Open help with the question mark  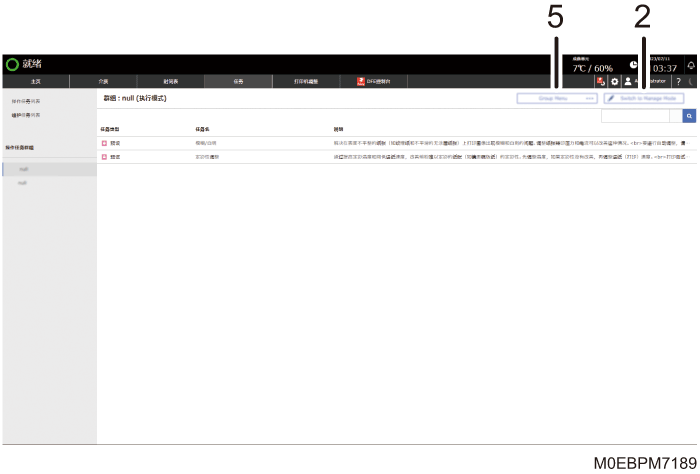tap(679, 81)
